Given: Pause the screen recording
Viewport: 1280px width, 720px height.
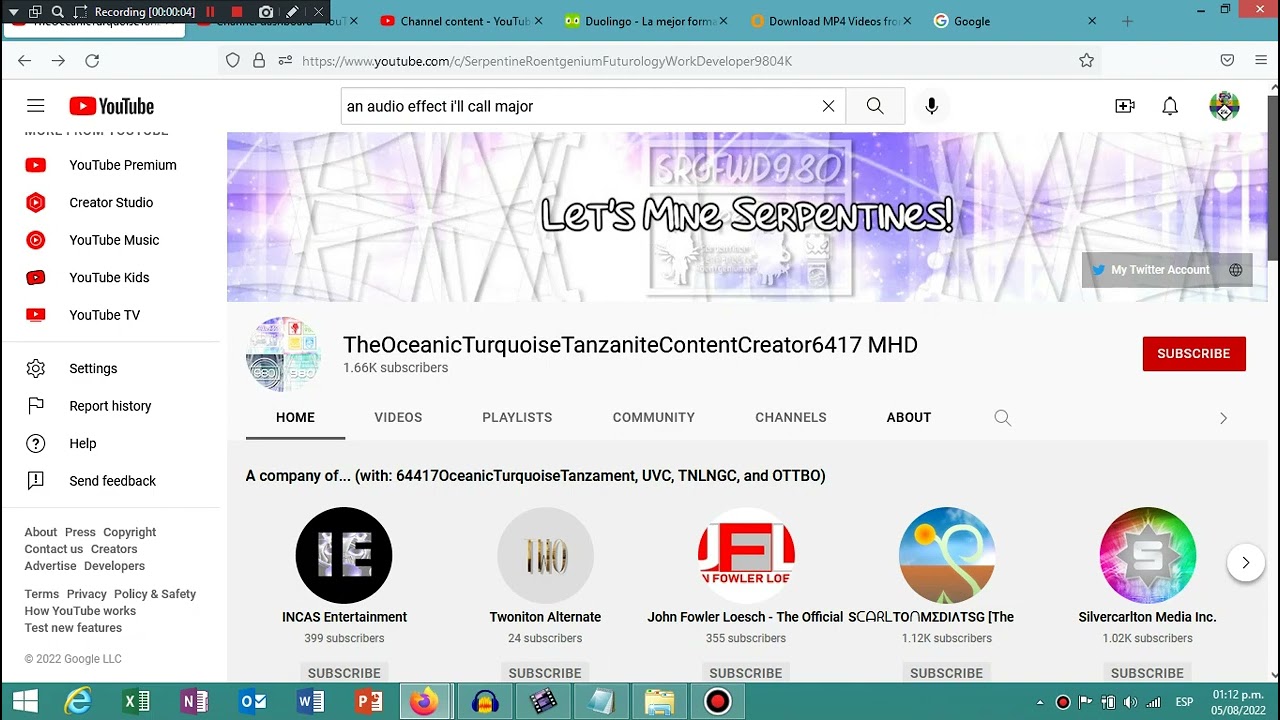Looking at the screenshot, I should pos(210,12).
